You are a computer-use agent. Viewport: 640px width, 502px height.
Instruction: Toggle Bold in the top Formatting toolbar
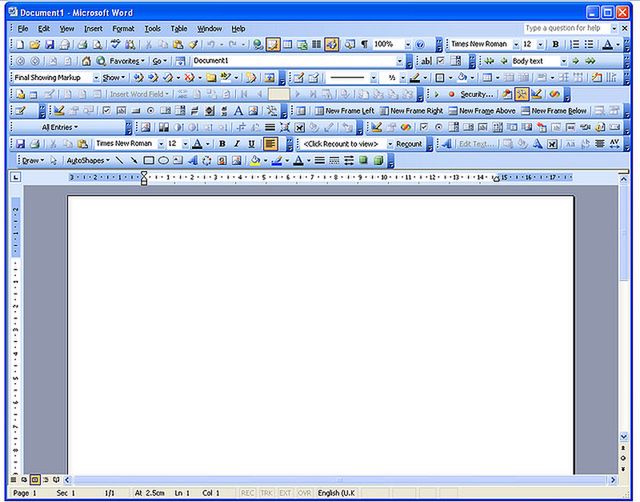[x=556, y=44]
